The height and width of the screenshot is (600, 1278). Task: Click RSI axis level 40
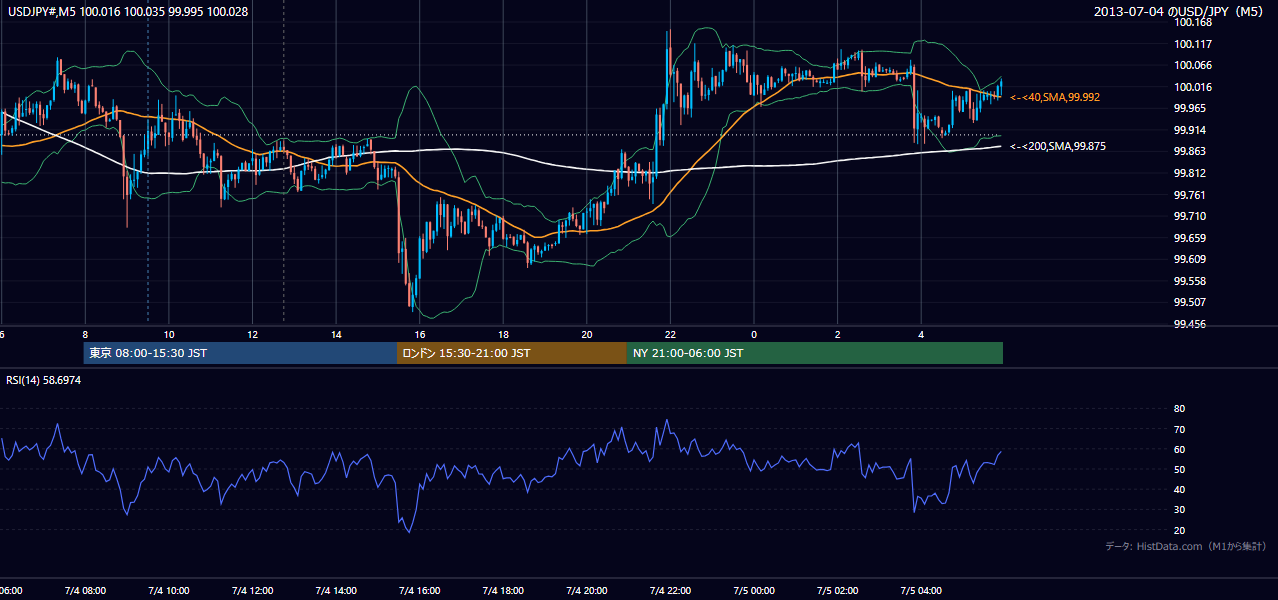pos(1179,489)
